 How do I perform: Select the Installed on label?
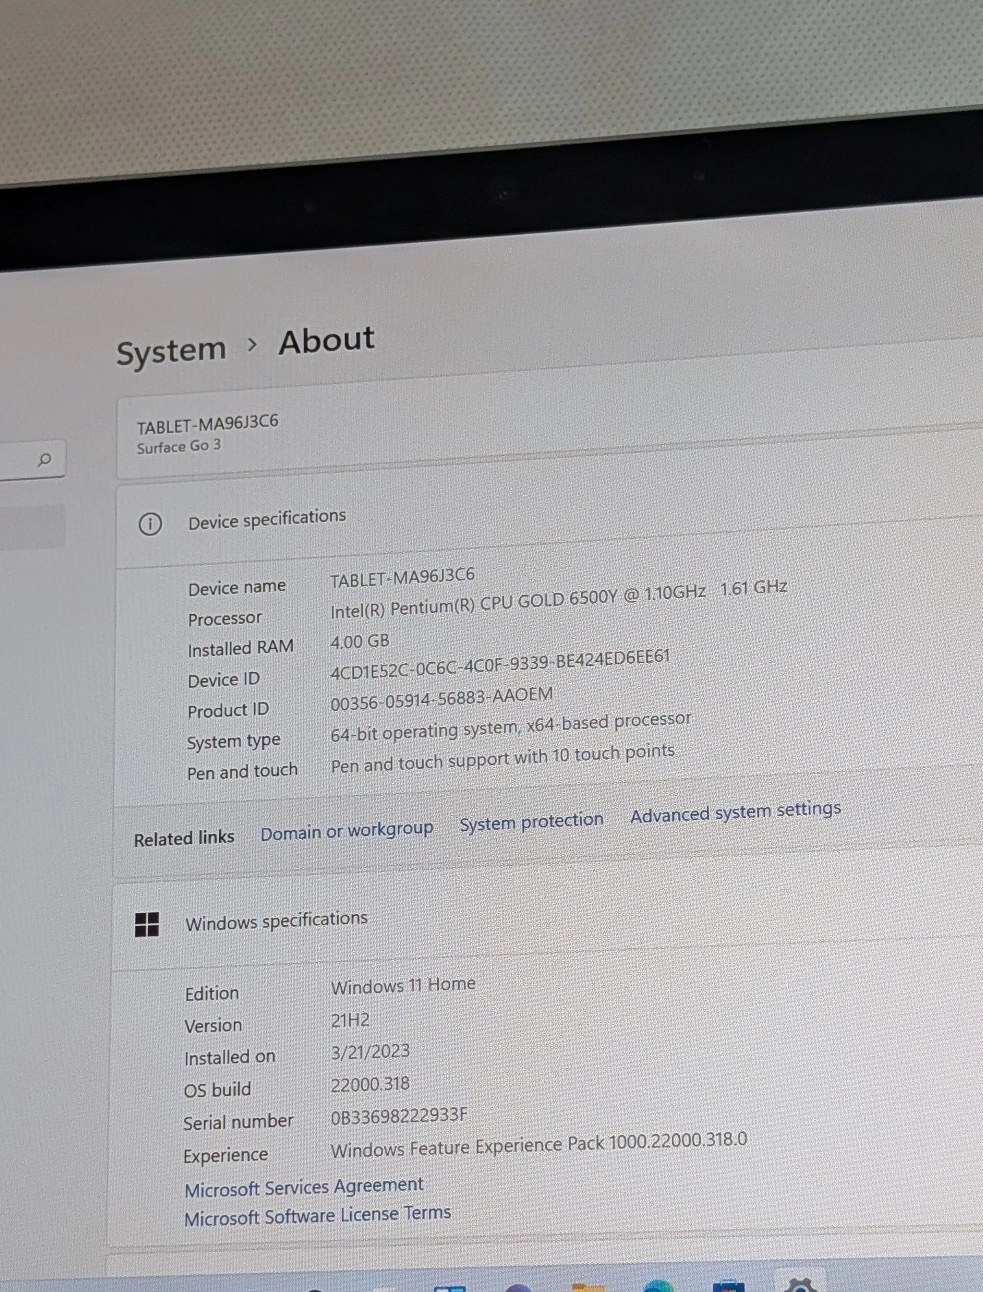230,1058
